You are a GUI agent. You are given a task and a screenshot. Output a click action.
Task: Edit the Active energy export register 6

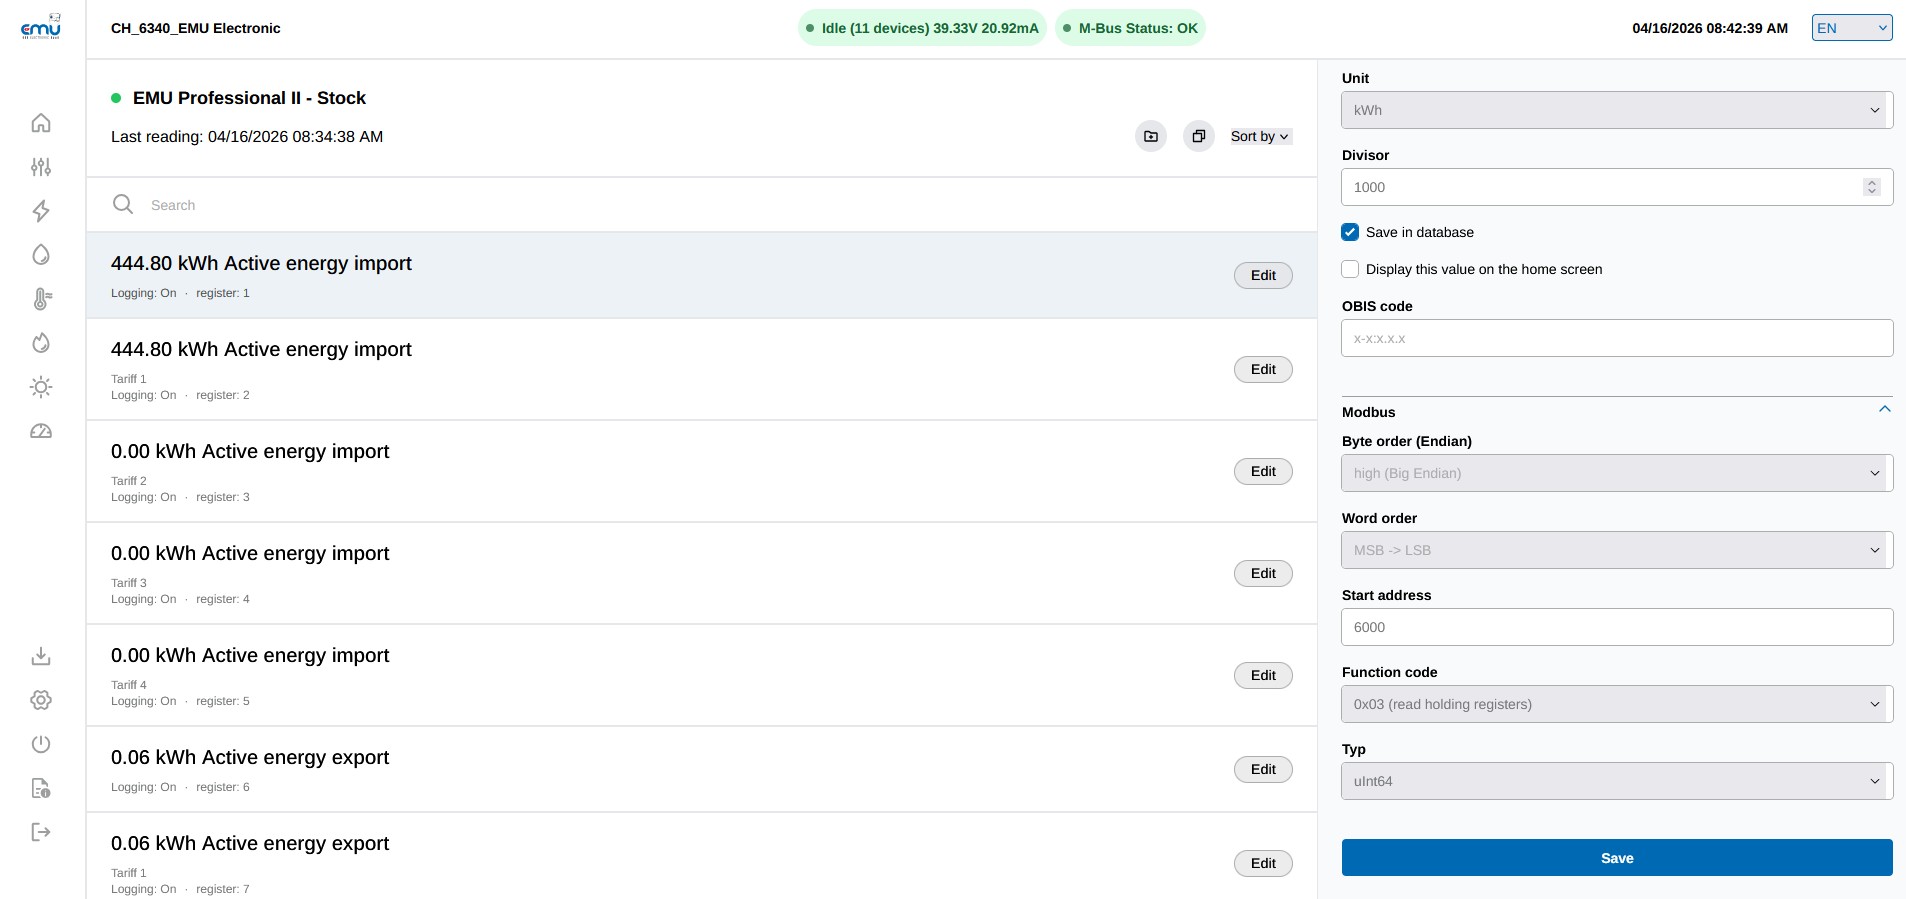(x=1262, y=769)
